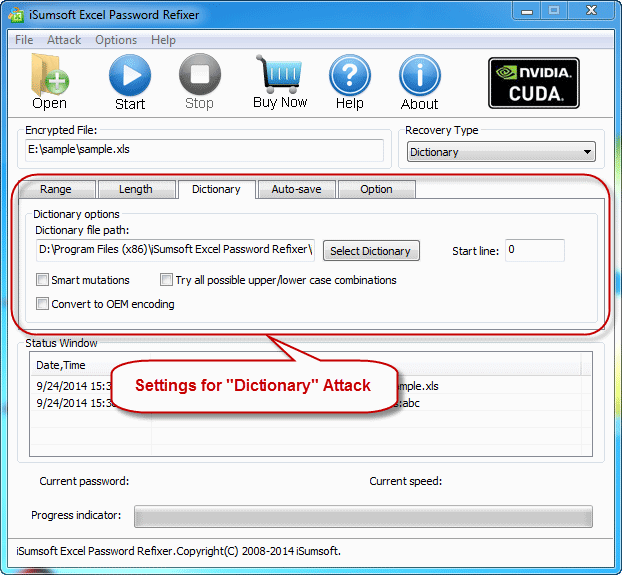This screenshot has height=575, width=622.
Task: Click the Start line input field
Action: 535,250
